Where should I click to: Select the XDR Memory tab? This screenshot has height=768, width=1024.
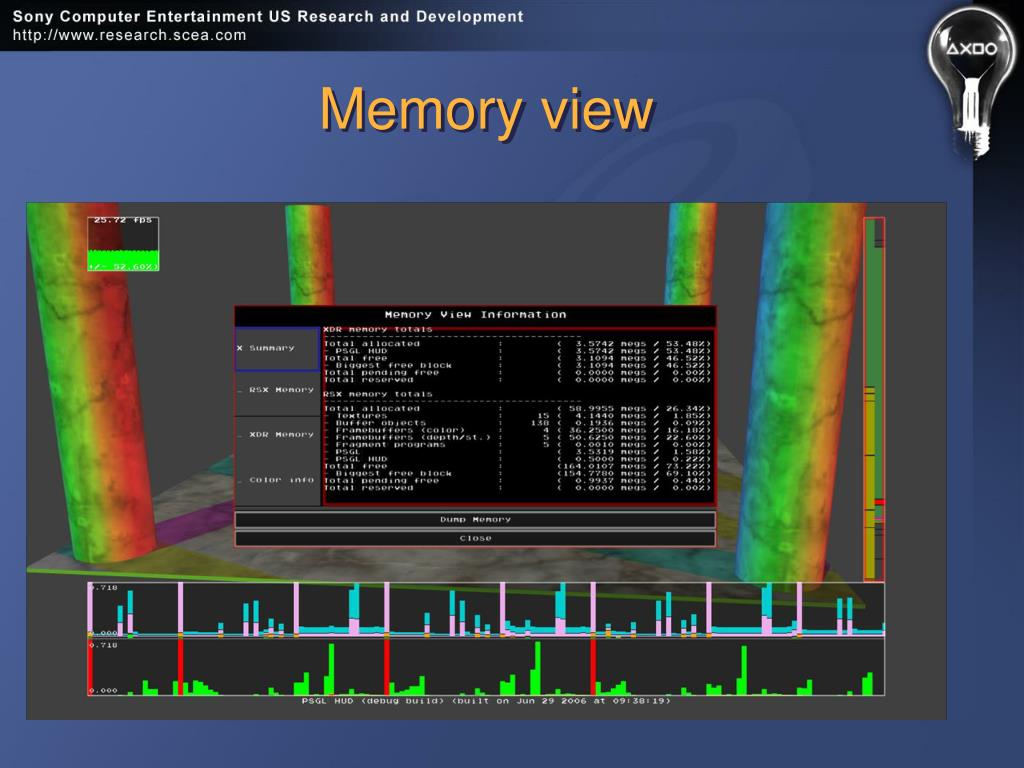point(278,434)
